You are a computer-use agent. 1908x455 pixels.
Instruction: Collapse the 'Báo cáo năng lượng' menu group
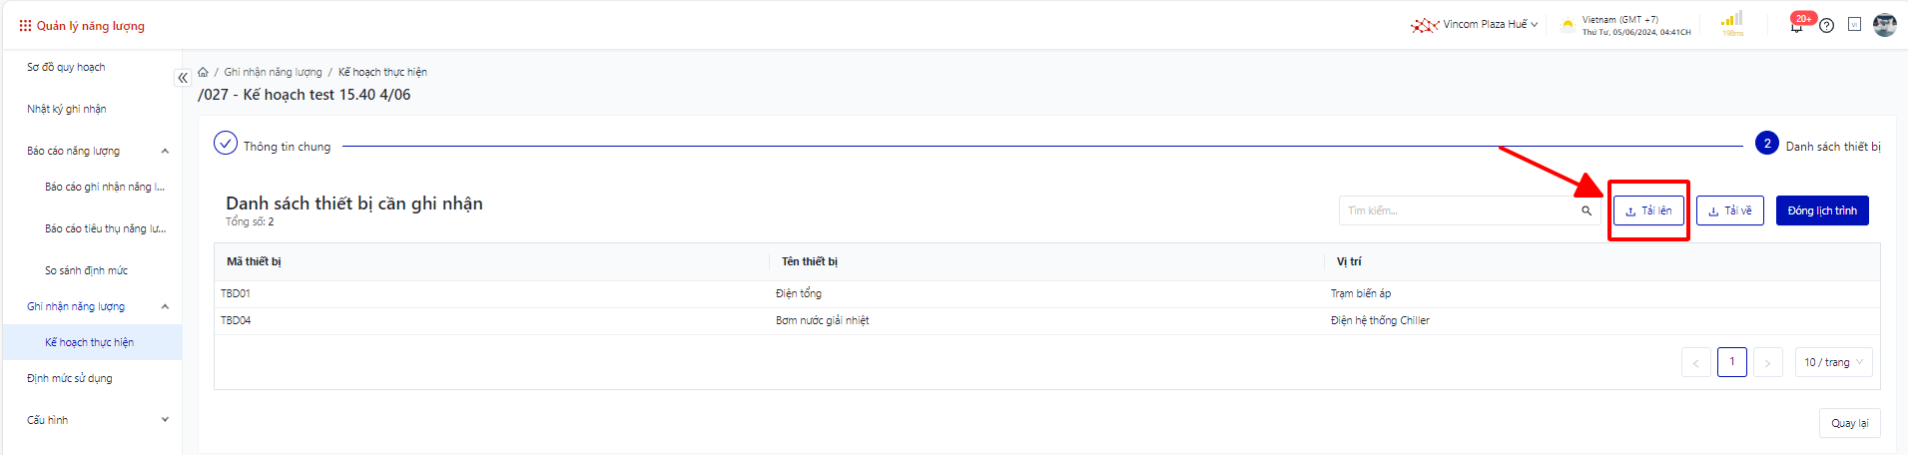coord(165,151)
